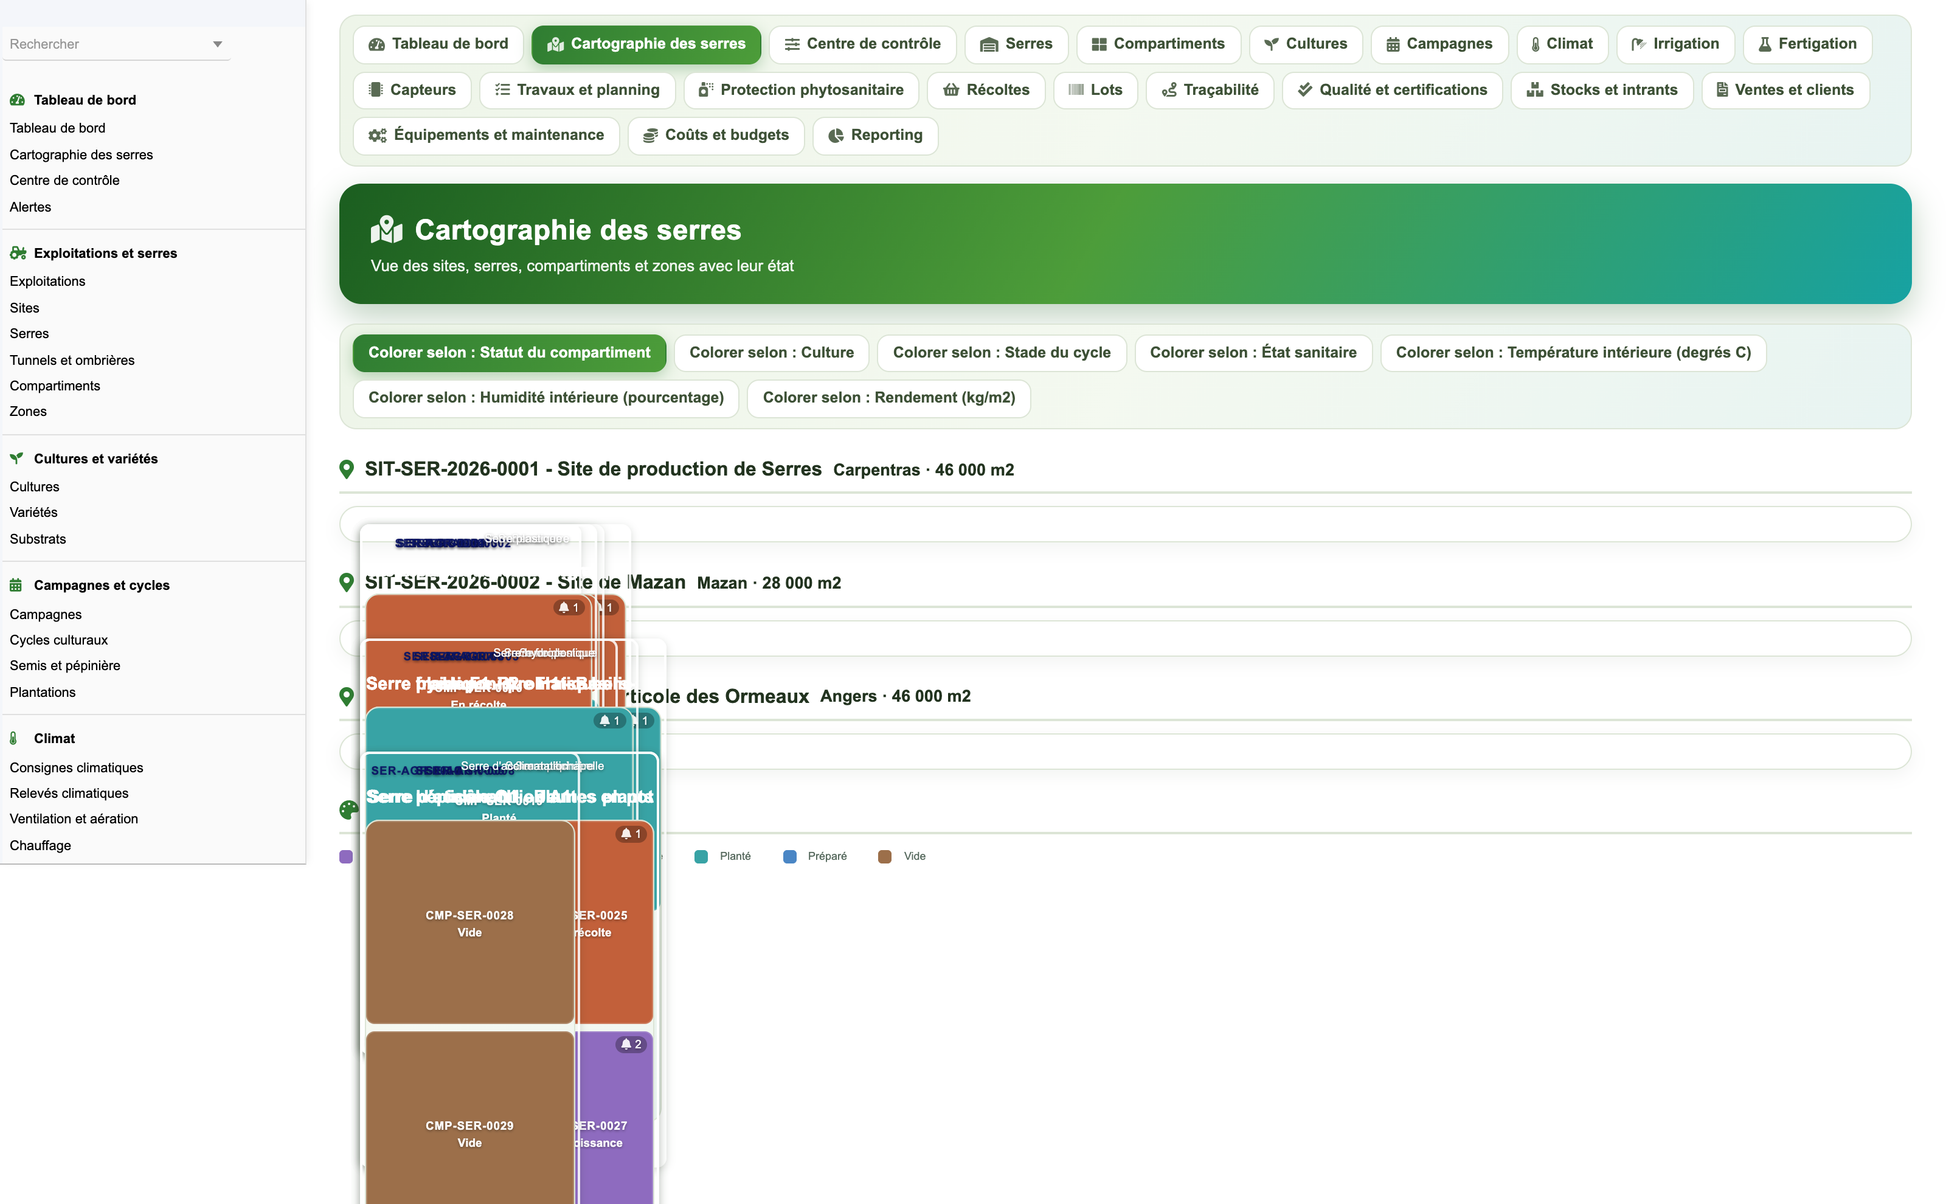This screenshot has height=1204, width=1946.
Task: Open compartment card CMP-SER-0028 Vide
Action: (x=470, y=923)
